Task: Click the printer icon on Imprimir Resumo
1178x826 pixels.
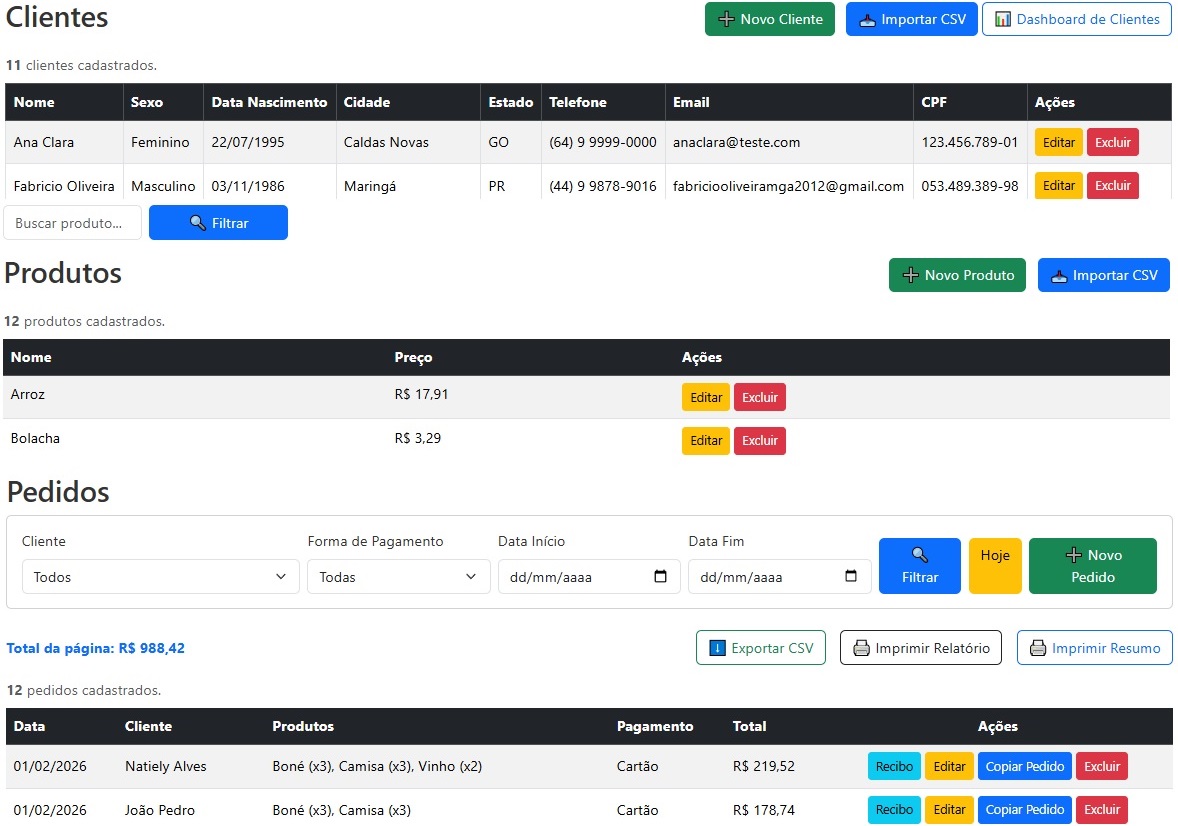Action: 1038,648
